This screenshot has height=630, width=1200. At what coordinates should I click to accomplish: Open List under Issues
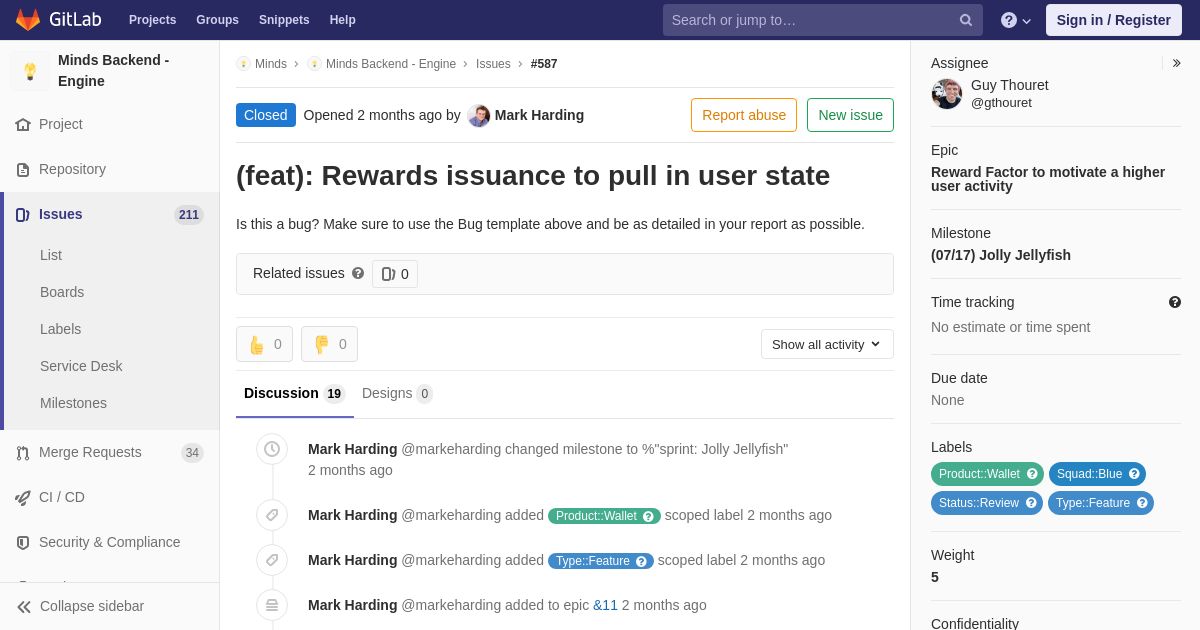click(x=51, y=255)
